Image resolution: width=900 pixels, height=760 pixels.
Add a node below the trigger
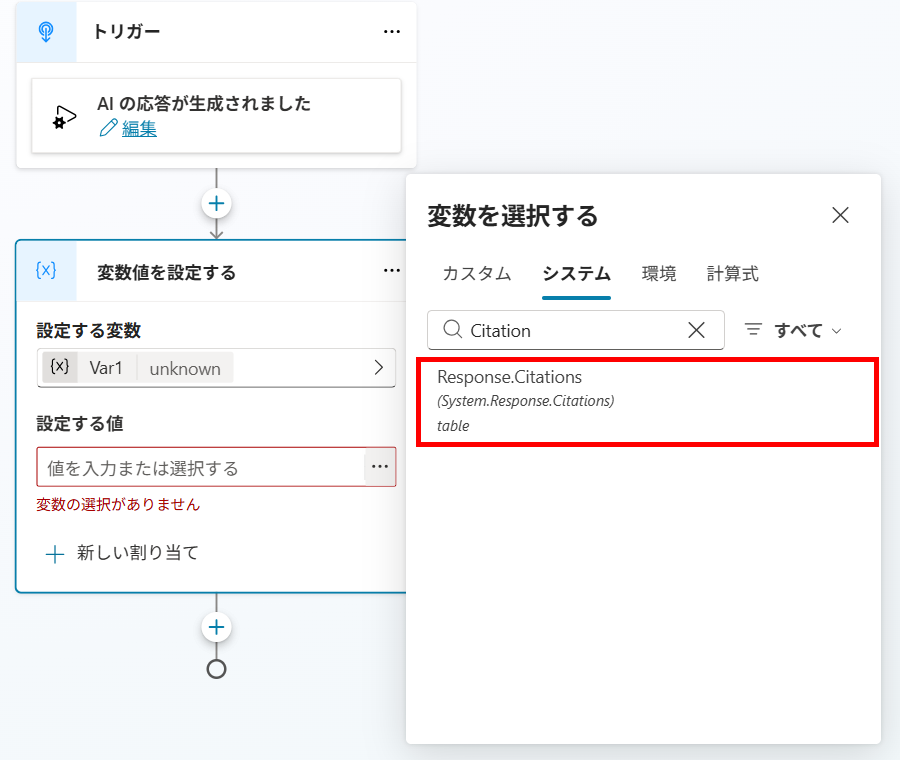point(216,203)
